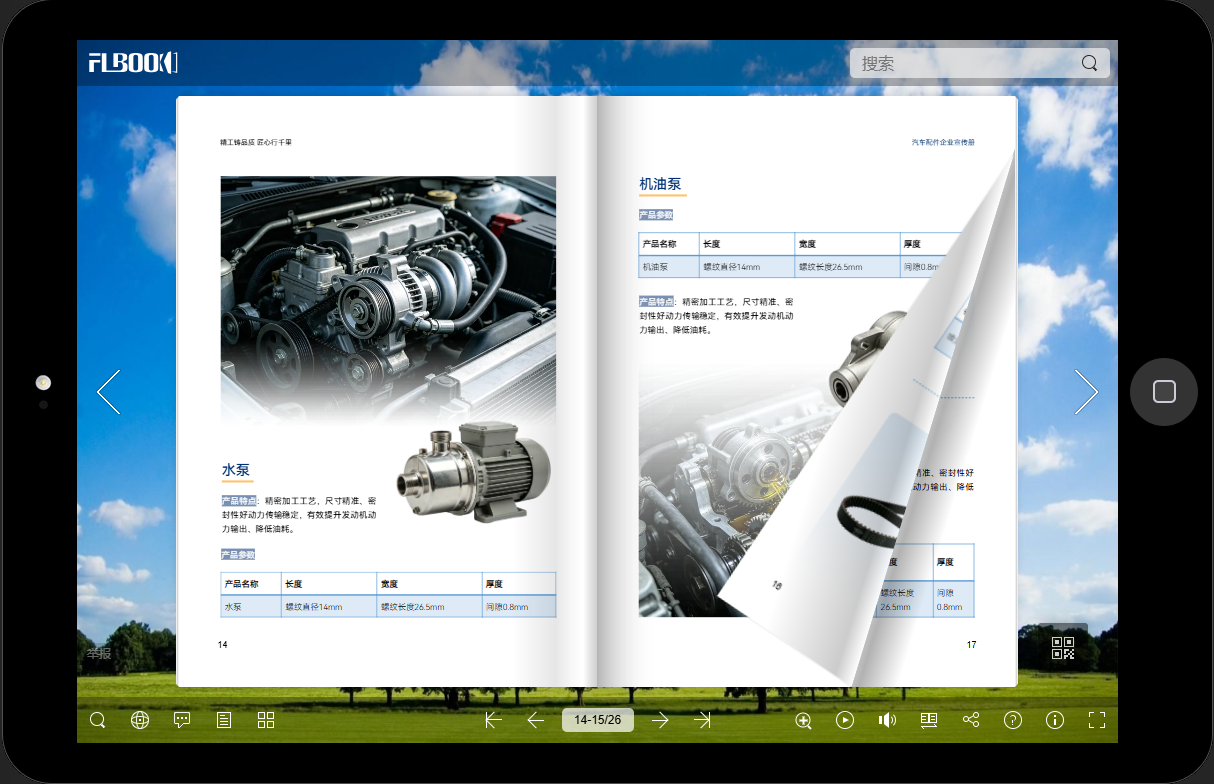The height and width of the screenshot is (784, 1214).
Task: Click 产品参数 label under 机油泵 heading
Action: tap(656, 215)
